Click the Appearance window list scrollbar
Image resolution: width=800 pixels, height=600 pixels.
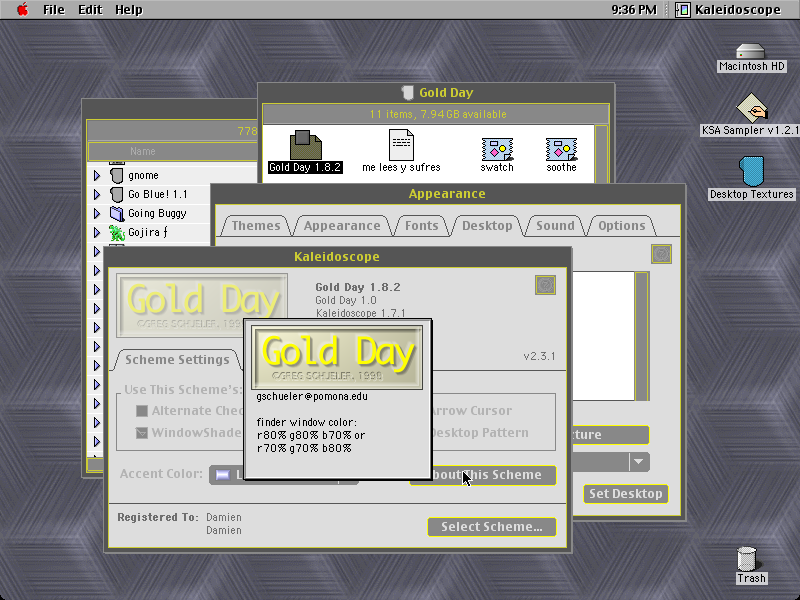point(641,336)
